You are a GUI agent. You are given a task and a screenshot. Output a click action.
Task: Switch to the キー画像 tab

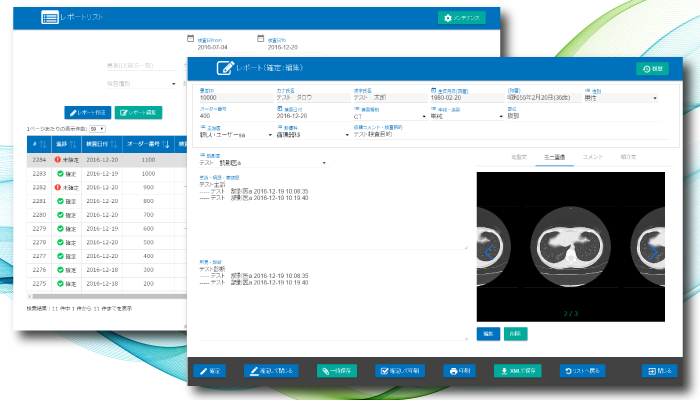coord(555,158)
